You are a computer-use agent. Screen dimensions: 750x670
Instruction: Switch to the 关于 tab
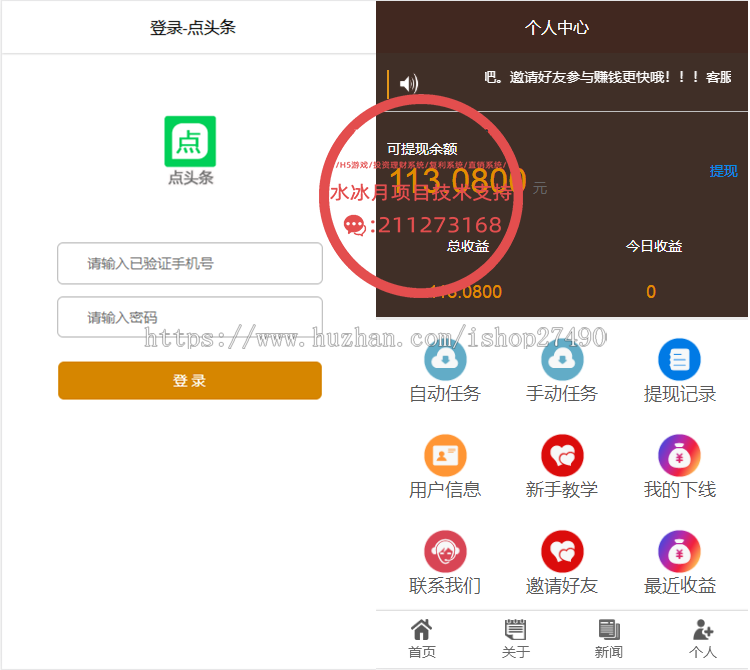click(x=515, y=639)
